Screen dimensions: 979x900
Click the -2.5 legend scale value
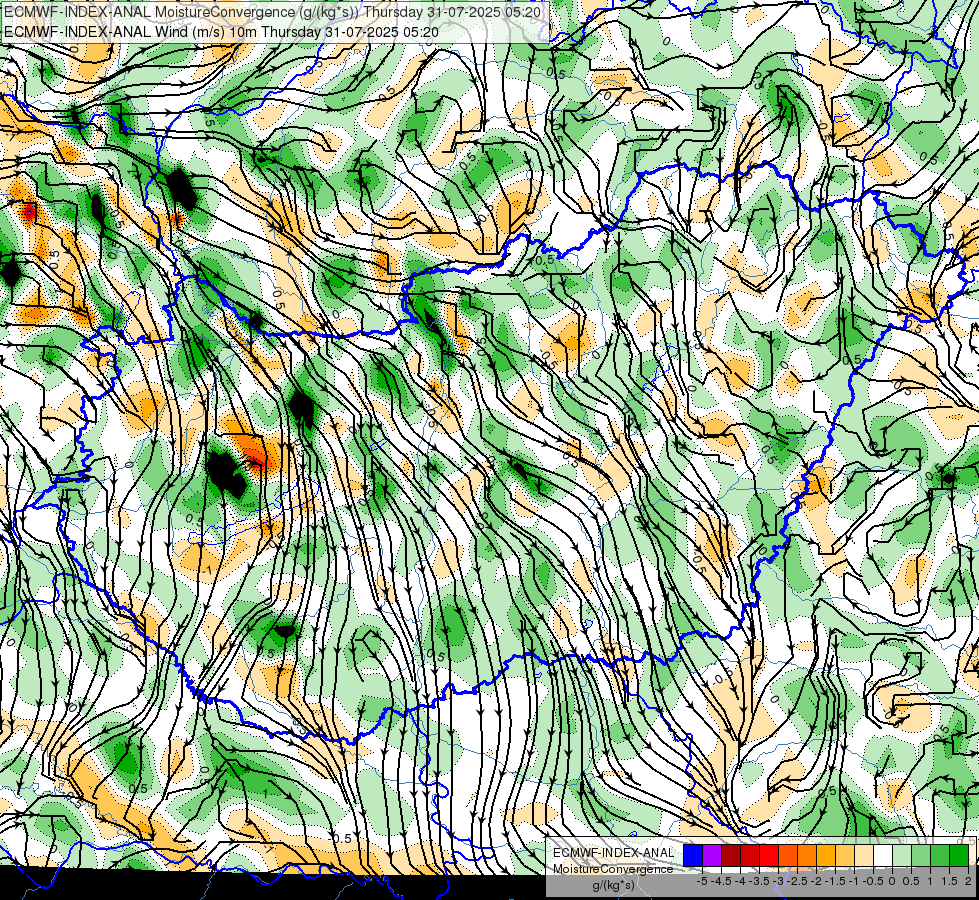pos(797,881)
